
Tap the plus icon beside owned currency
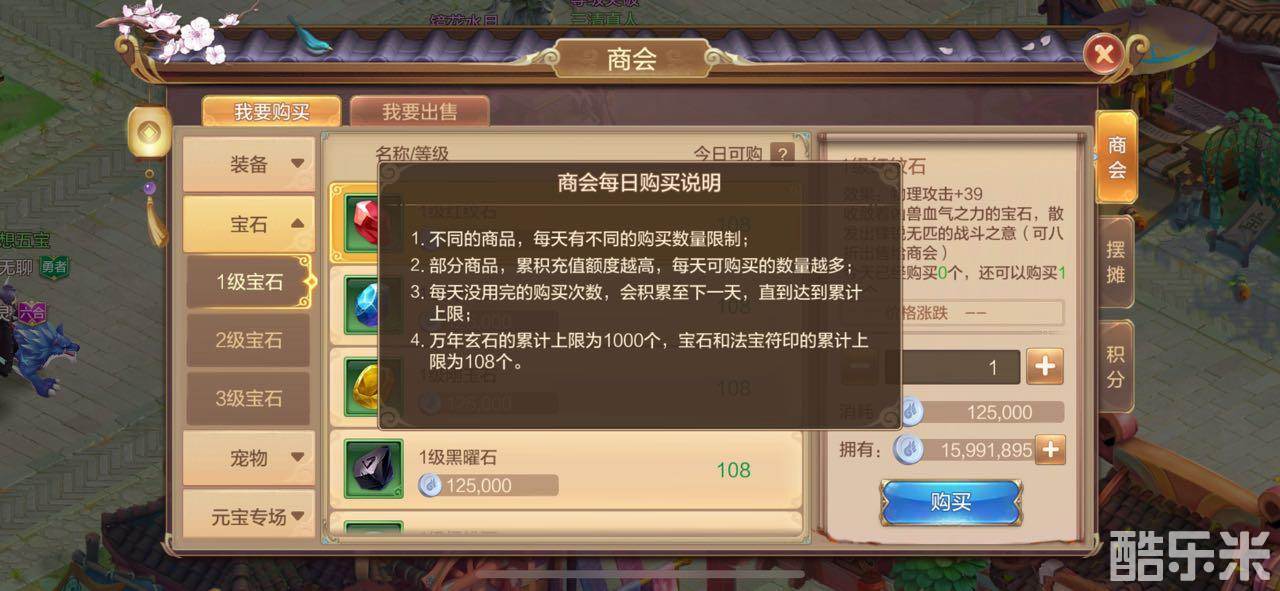coord(1050,450)
